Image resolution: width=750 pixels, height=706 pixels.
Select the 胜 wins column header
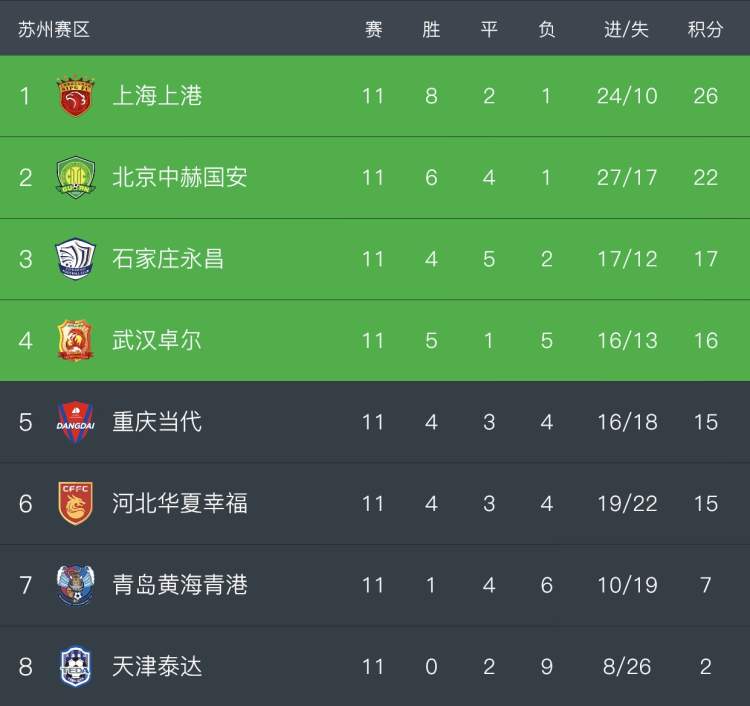click(431, 29)
